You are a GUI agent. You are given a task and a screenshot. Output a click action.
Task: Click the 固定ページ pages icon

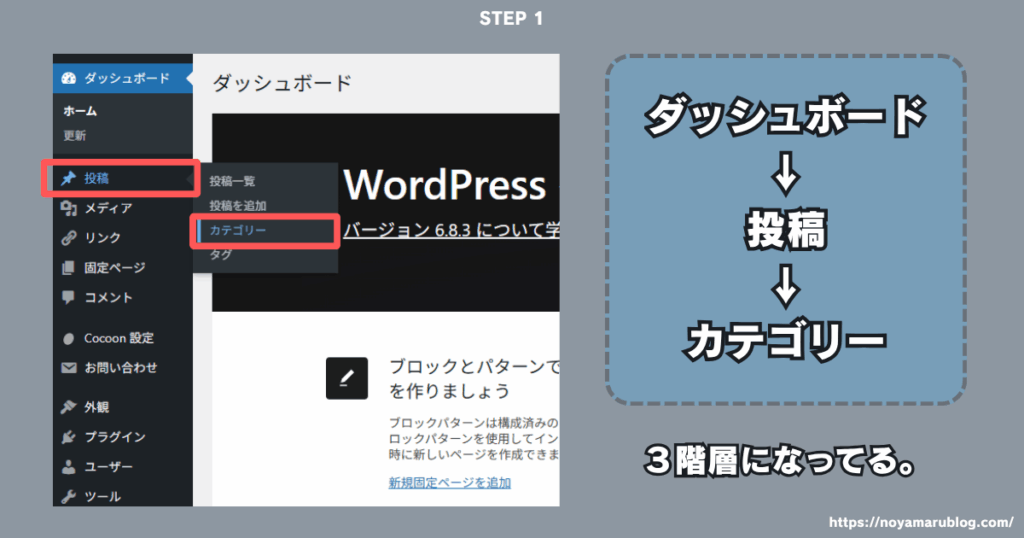tap(69, 267)
